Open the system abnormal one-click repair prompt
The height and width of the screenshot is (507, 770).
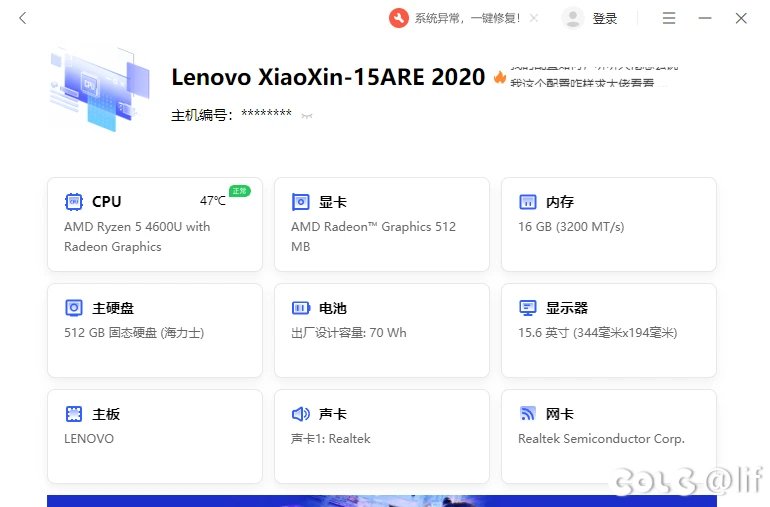coord(467,18)
